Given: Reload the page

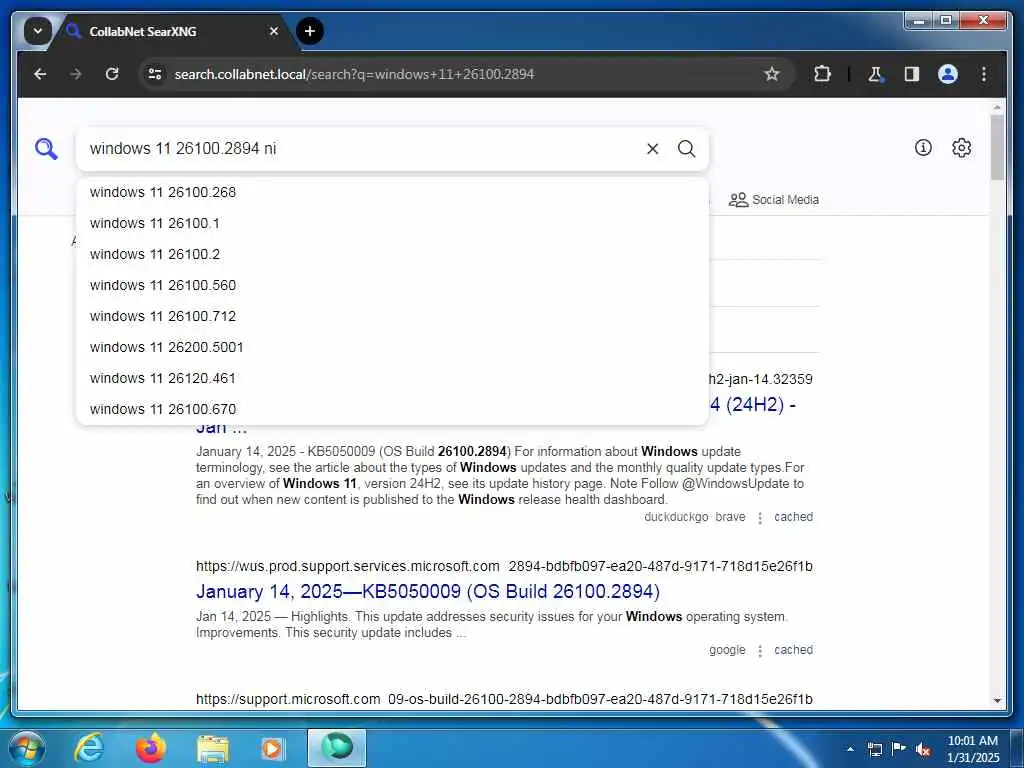Looking at the screenshot, I should pyautogui.click(x=112, y=74).
